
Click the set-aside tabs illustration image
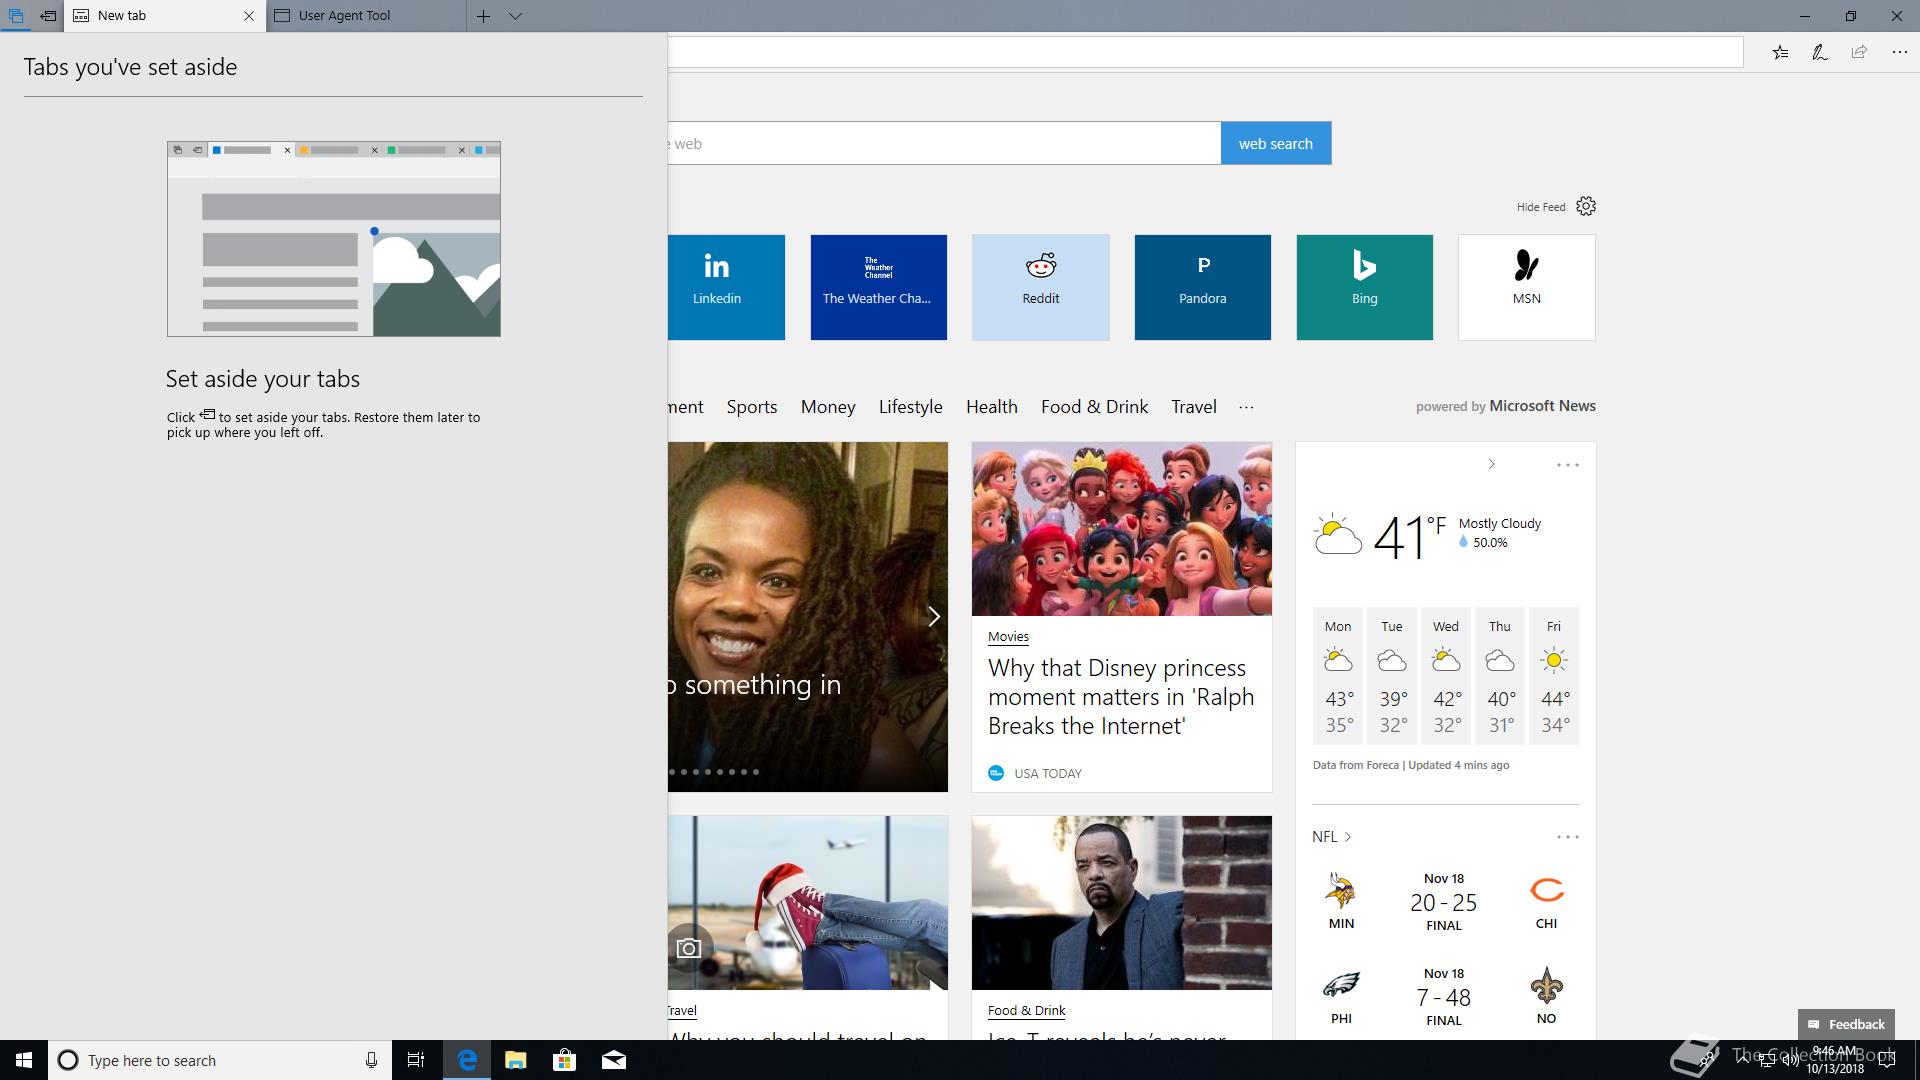[333, 239]
